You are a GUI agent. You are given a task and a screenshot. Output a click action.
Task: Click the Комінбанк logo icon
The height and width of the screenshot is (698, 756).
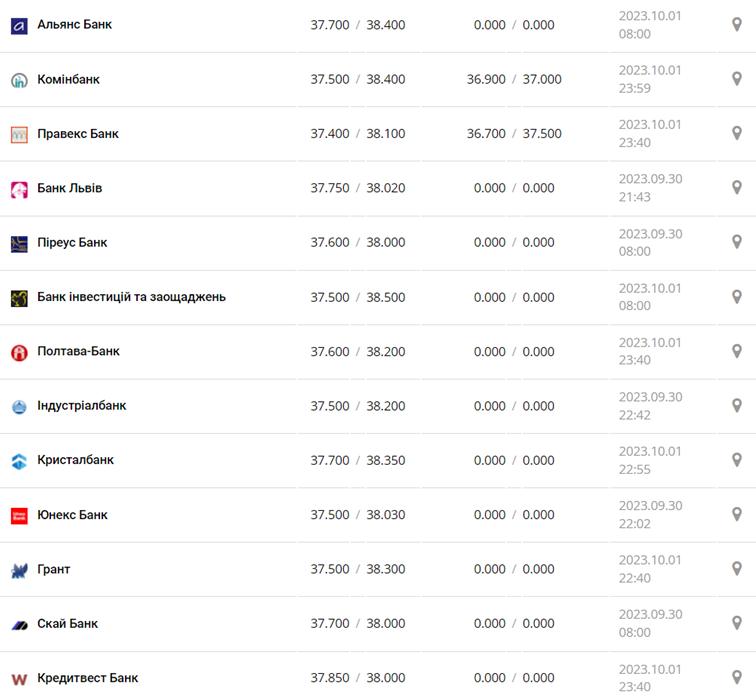click(x=19, y=80)
